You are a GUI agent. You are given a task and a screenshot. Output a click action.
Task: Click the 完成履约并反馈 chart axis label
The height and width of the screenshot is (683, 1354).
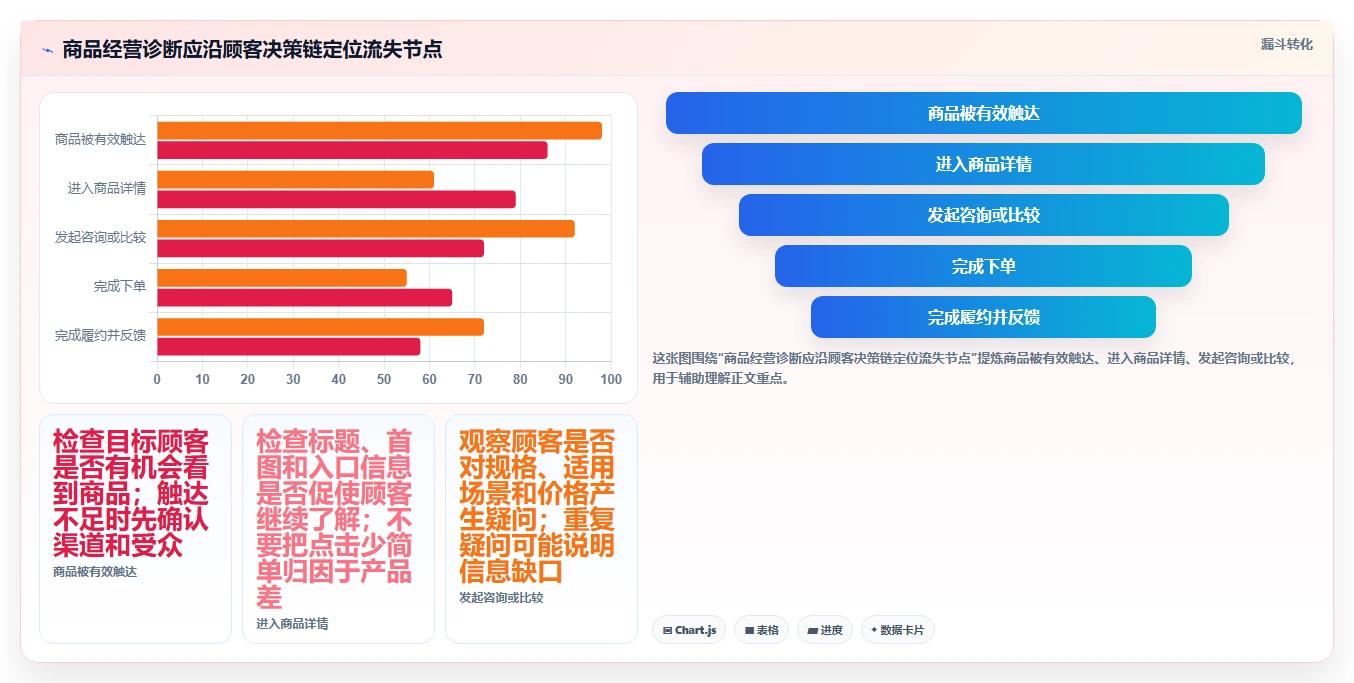coord(100,336)
